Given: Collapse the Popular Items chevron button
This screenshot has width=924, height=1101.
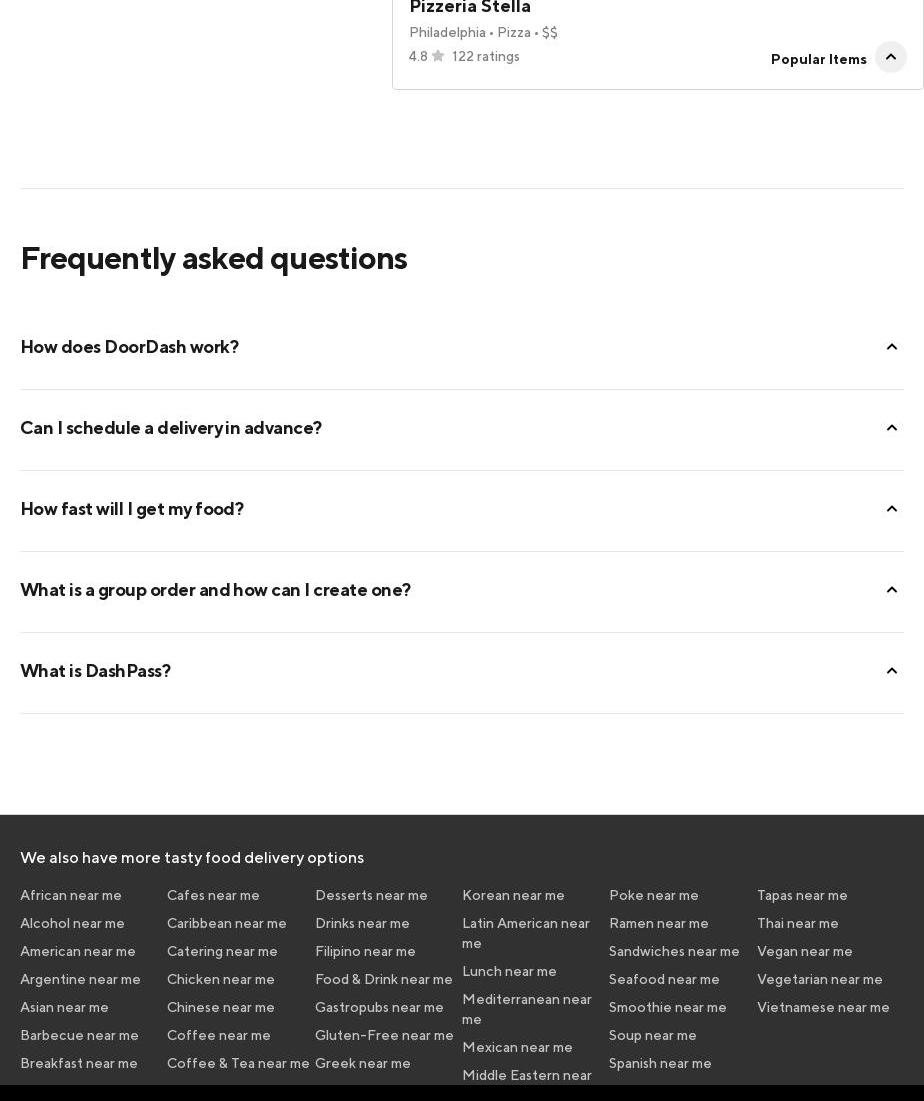Looking at the screenshot, I should point(890,57).
